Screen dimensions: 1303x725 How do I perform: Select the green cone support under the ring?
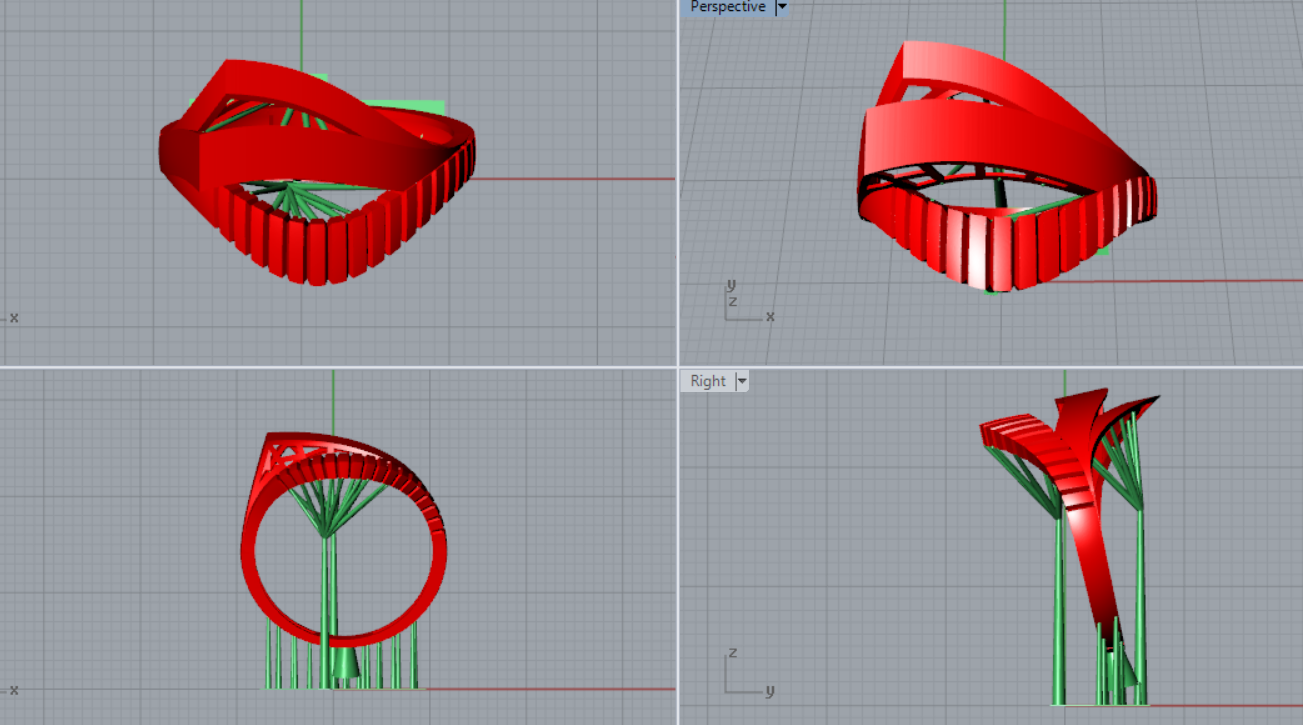[344, 663]
